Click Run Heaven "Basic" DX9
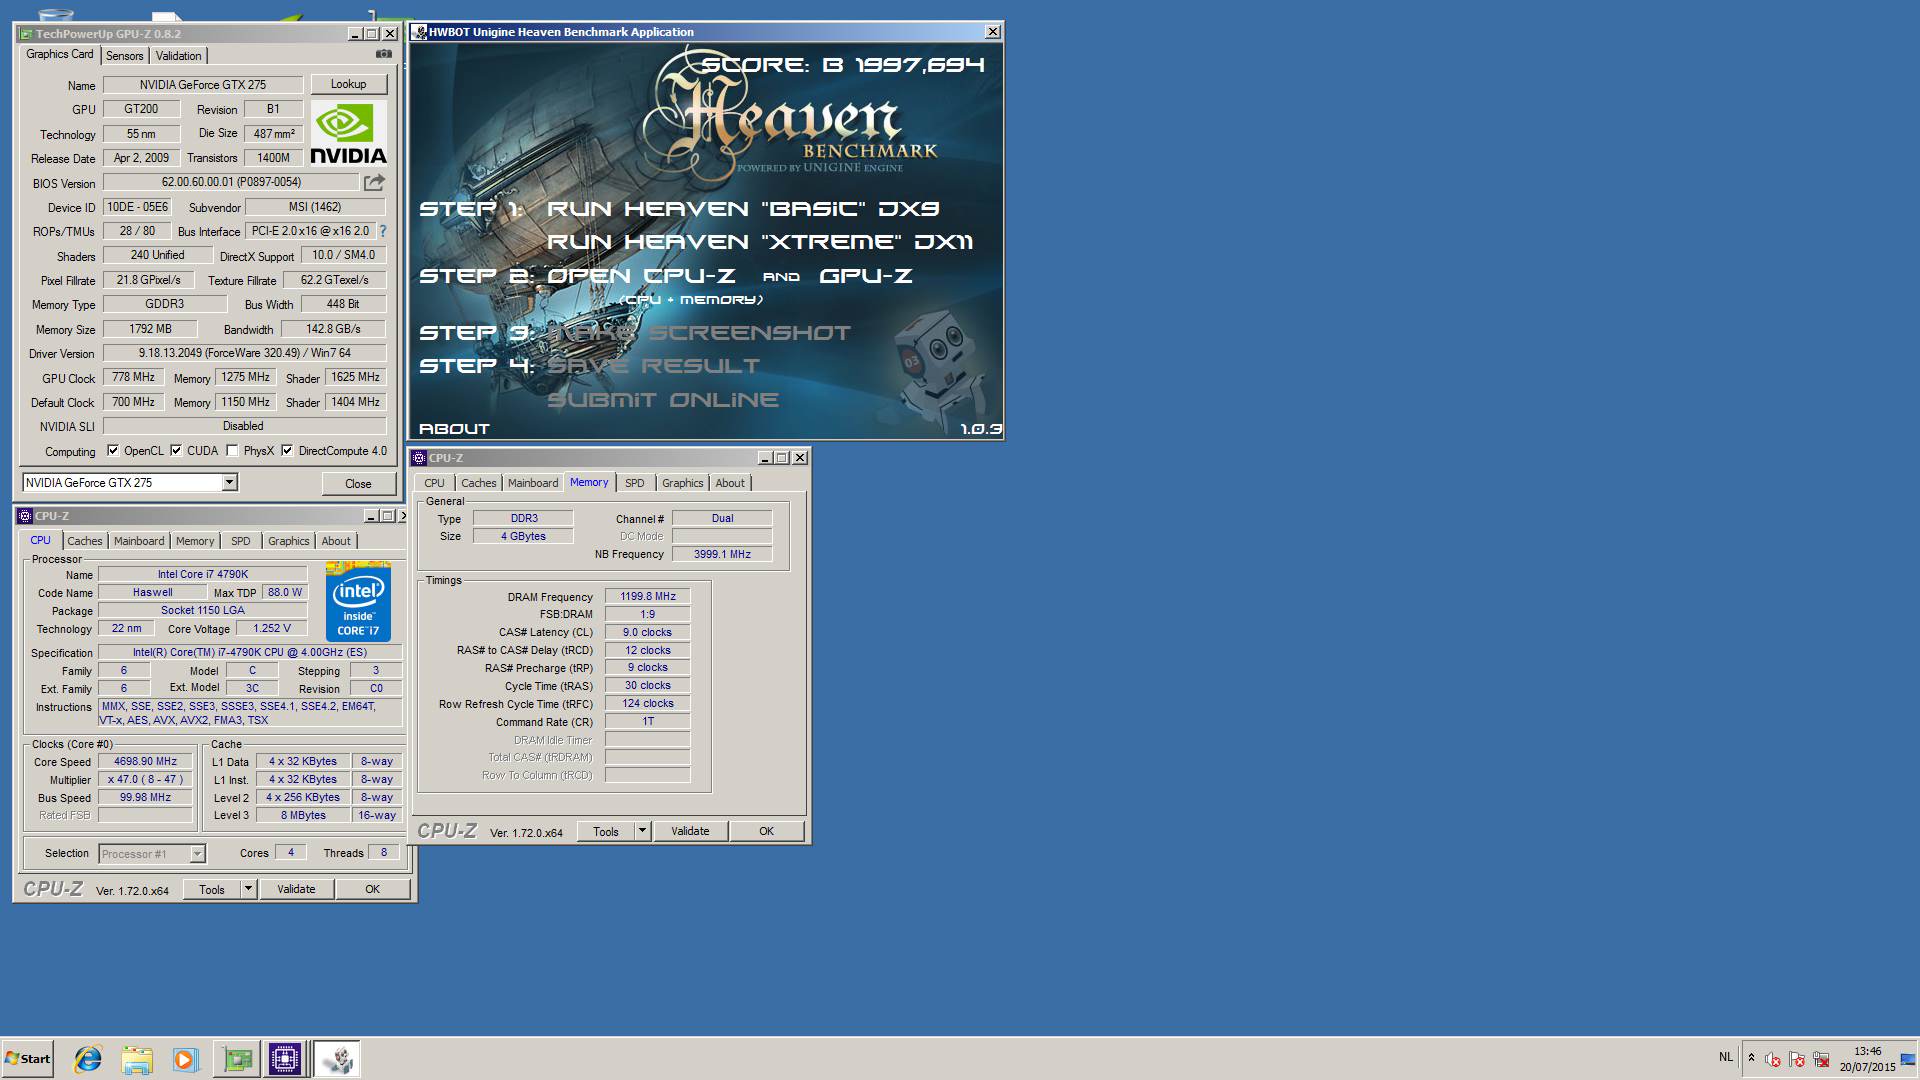 743,209
